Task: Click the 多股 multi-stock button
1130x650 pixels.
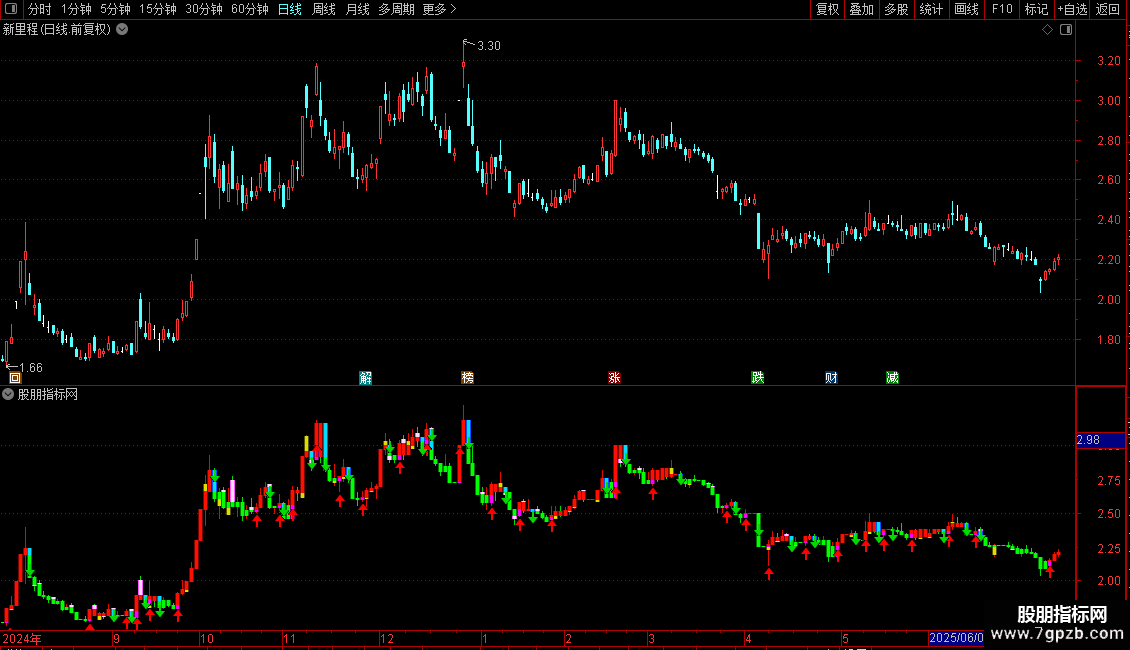Action: [x=896, y=9]
